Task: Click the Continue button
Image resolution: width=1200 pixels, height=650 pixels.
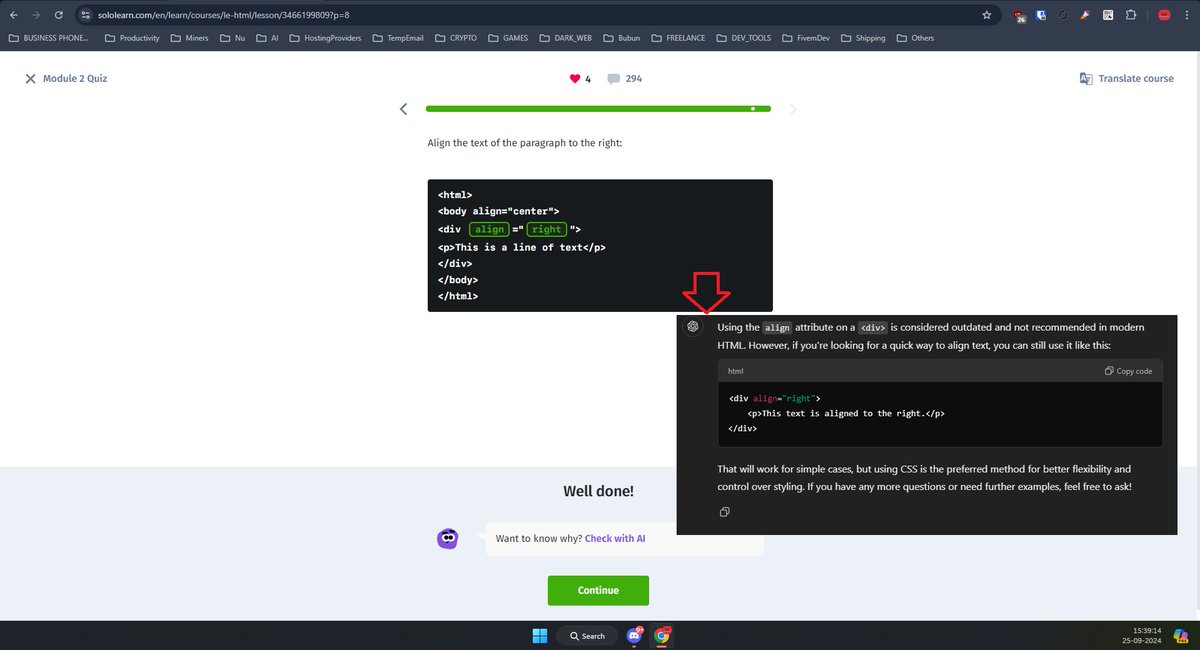Action: coord(598,590)
